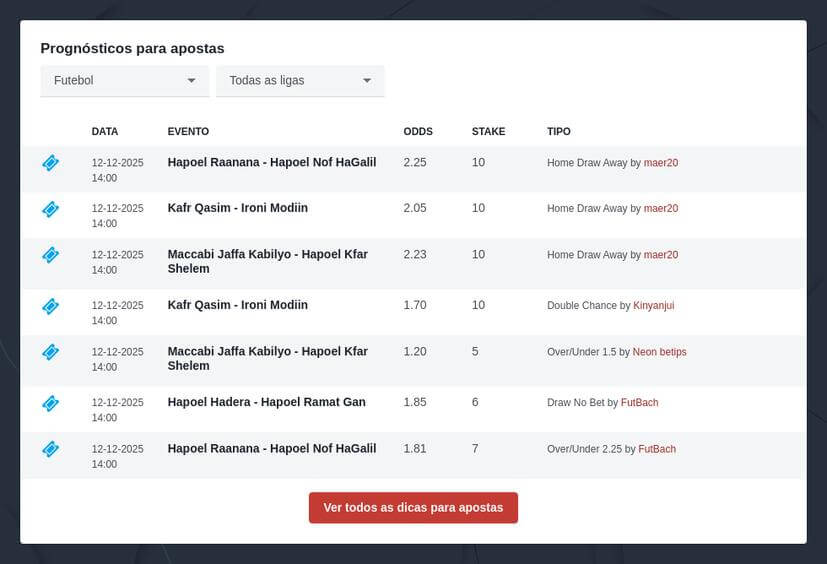Viewport: 827px width, 564px height.
Task: Click Ver todos as dicas para apostas button
Action: (x=413, y=508)
